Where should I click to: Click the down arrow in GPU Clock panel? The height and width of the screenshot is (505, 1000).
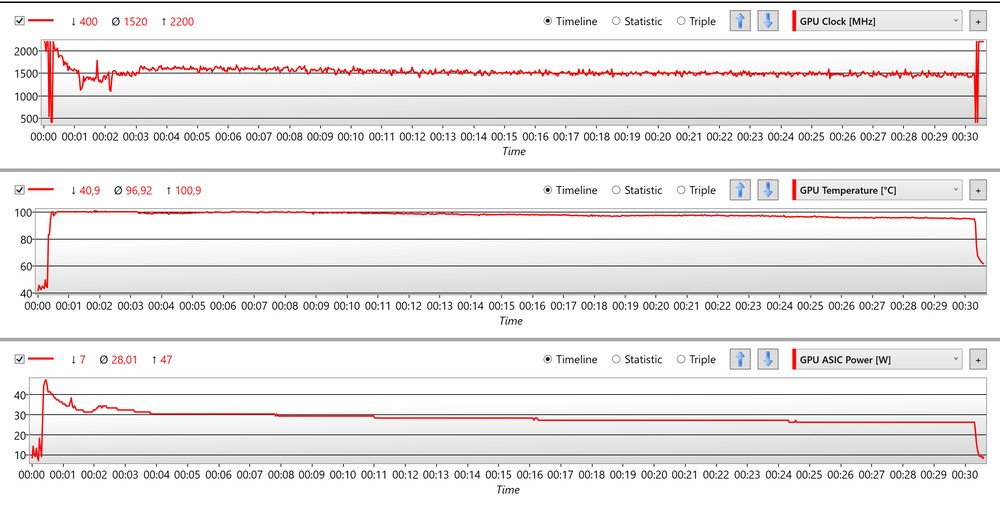767,21
